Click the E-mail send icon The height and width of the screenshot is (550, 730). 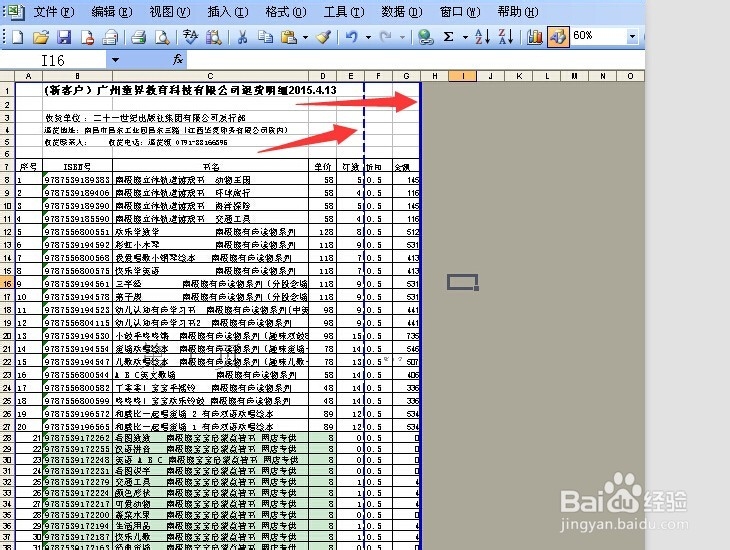click(110, 37)
